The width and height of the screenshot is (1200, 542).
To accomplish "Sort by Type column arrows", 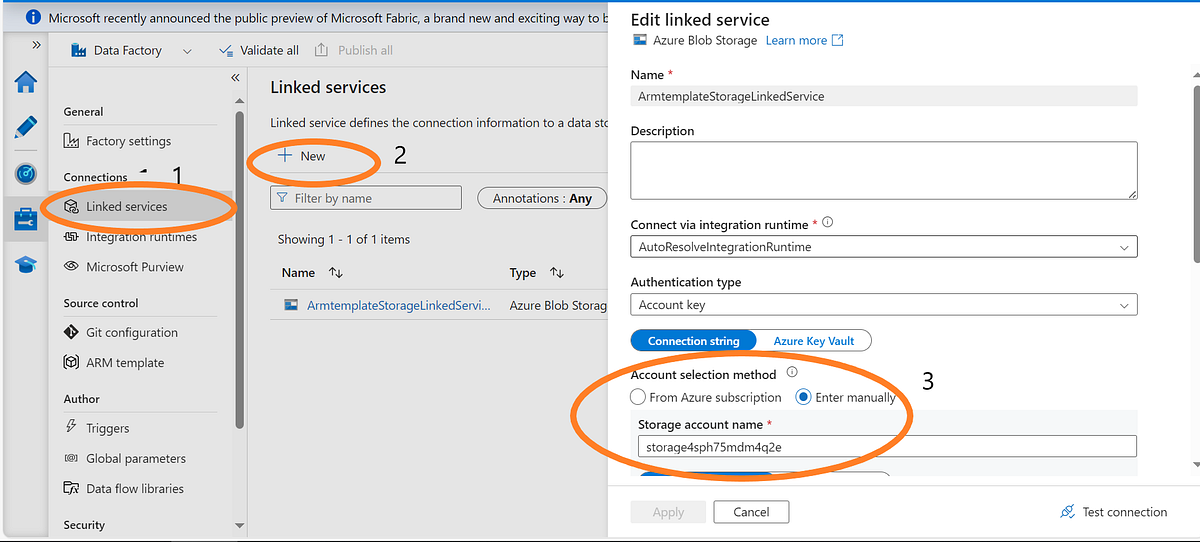I will (557, 273).
